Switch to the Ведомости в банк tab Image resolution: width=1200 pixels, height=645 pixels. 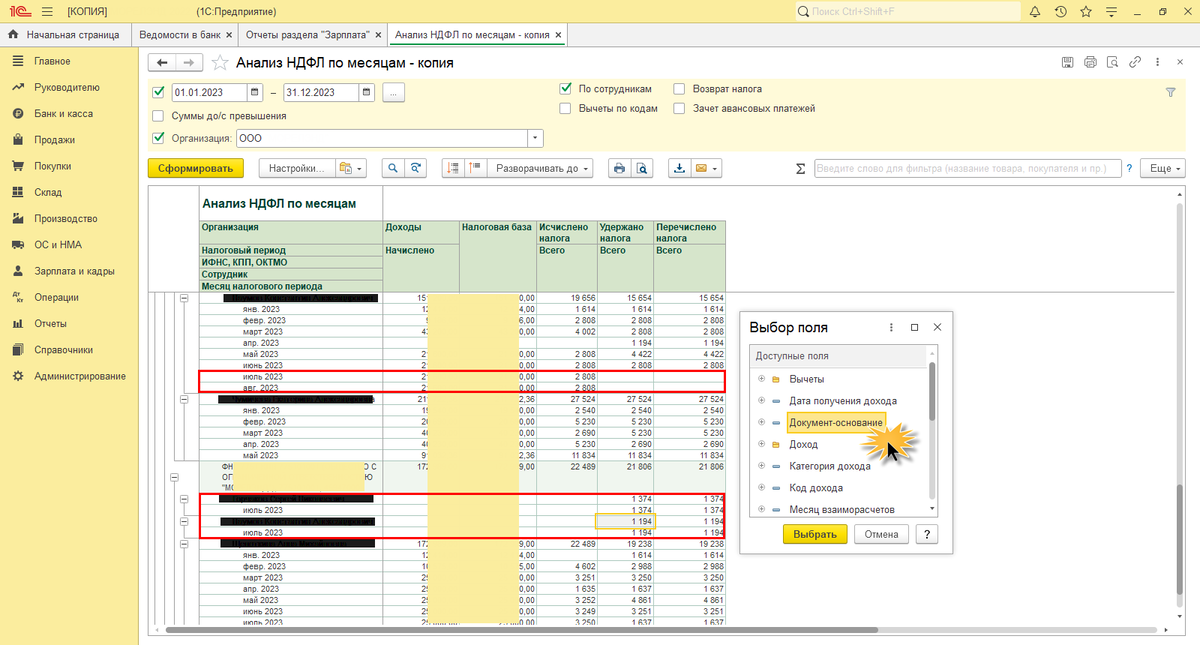click(180, 35)
